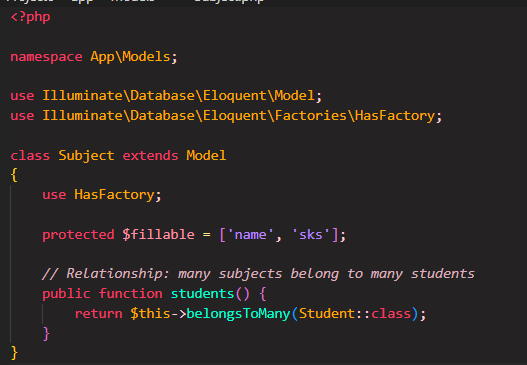Click the 'name' string in the fillable array
This screenshot has height=365, width=527.
coord(251,234)
